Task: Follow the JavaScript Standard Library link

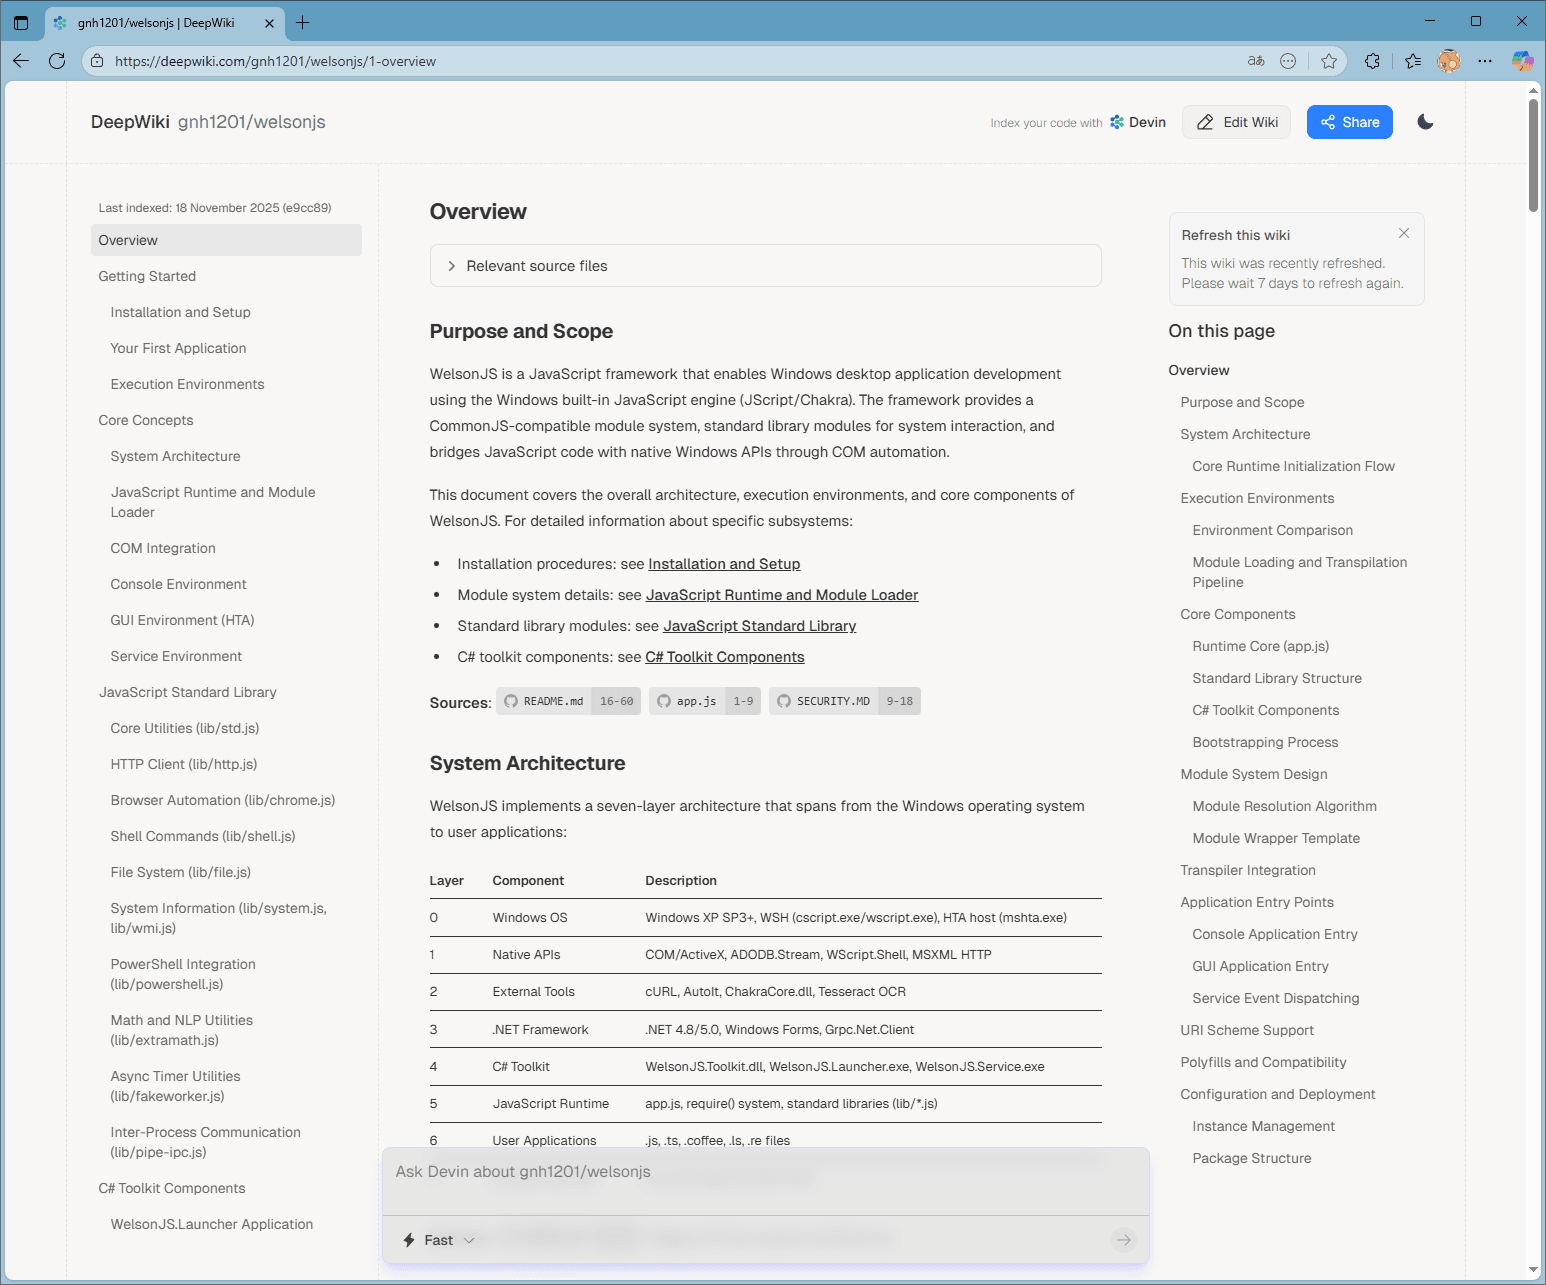Action: tap(759, 626)
